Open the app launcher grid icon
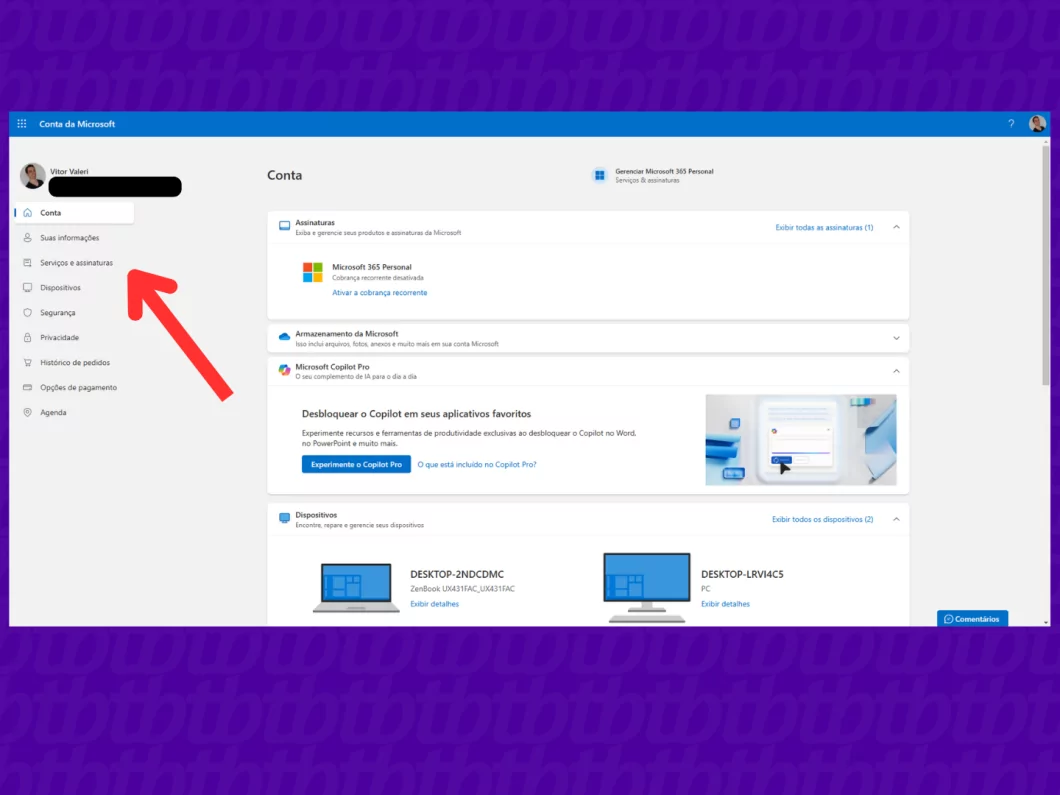 22,124
